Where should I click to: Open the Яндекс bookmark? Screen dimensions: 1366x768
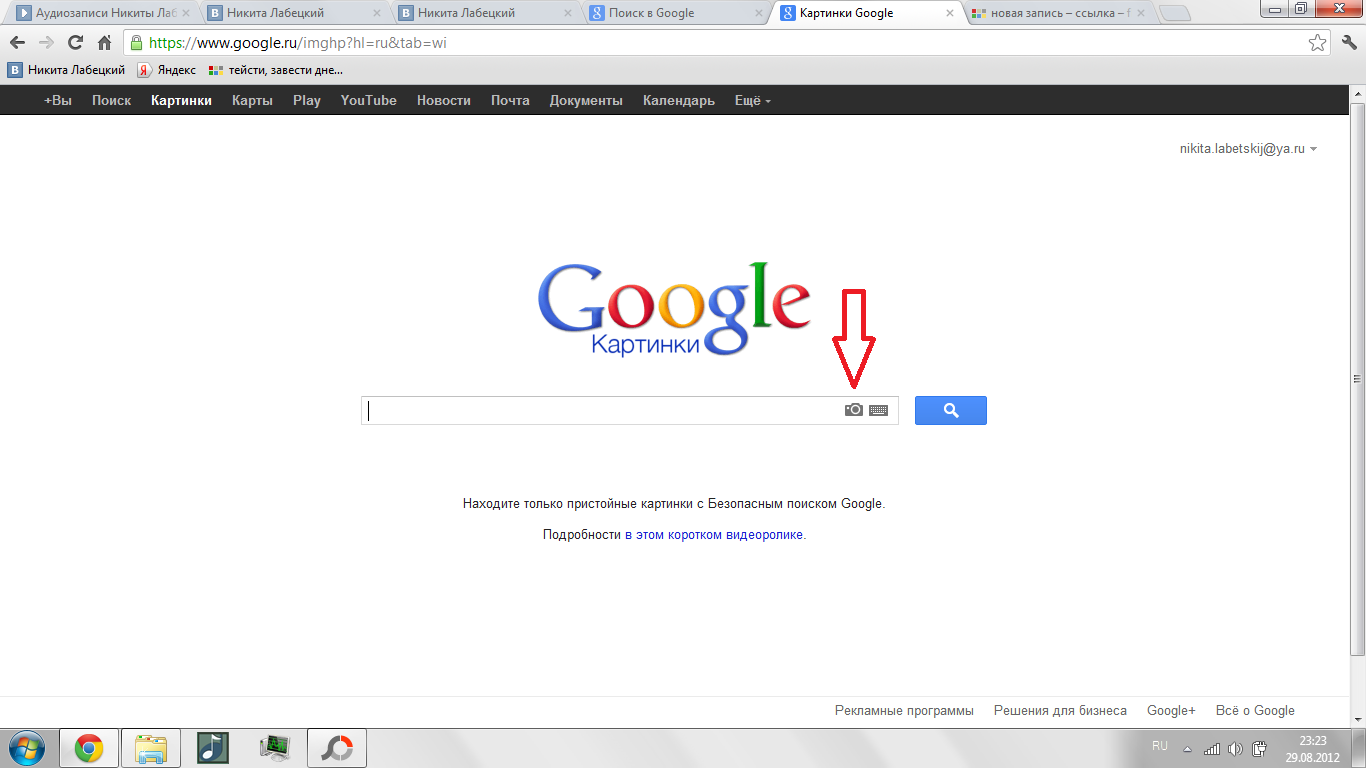click(x=166, y=70)
